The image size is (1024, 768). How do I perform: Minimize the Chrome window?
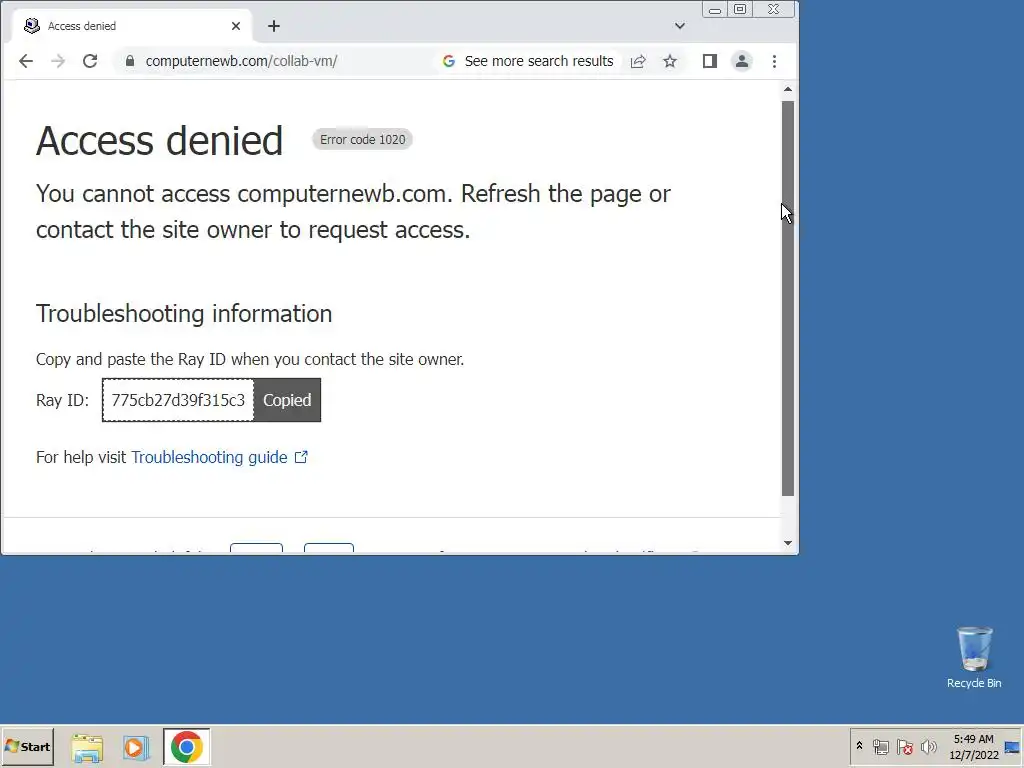(715, 10)
